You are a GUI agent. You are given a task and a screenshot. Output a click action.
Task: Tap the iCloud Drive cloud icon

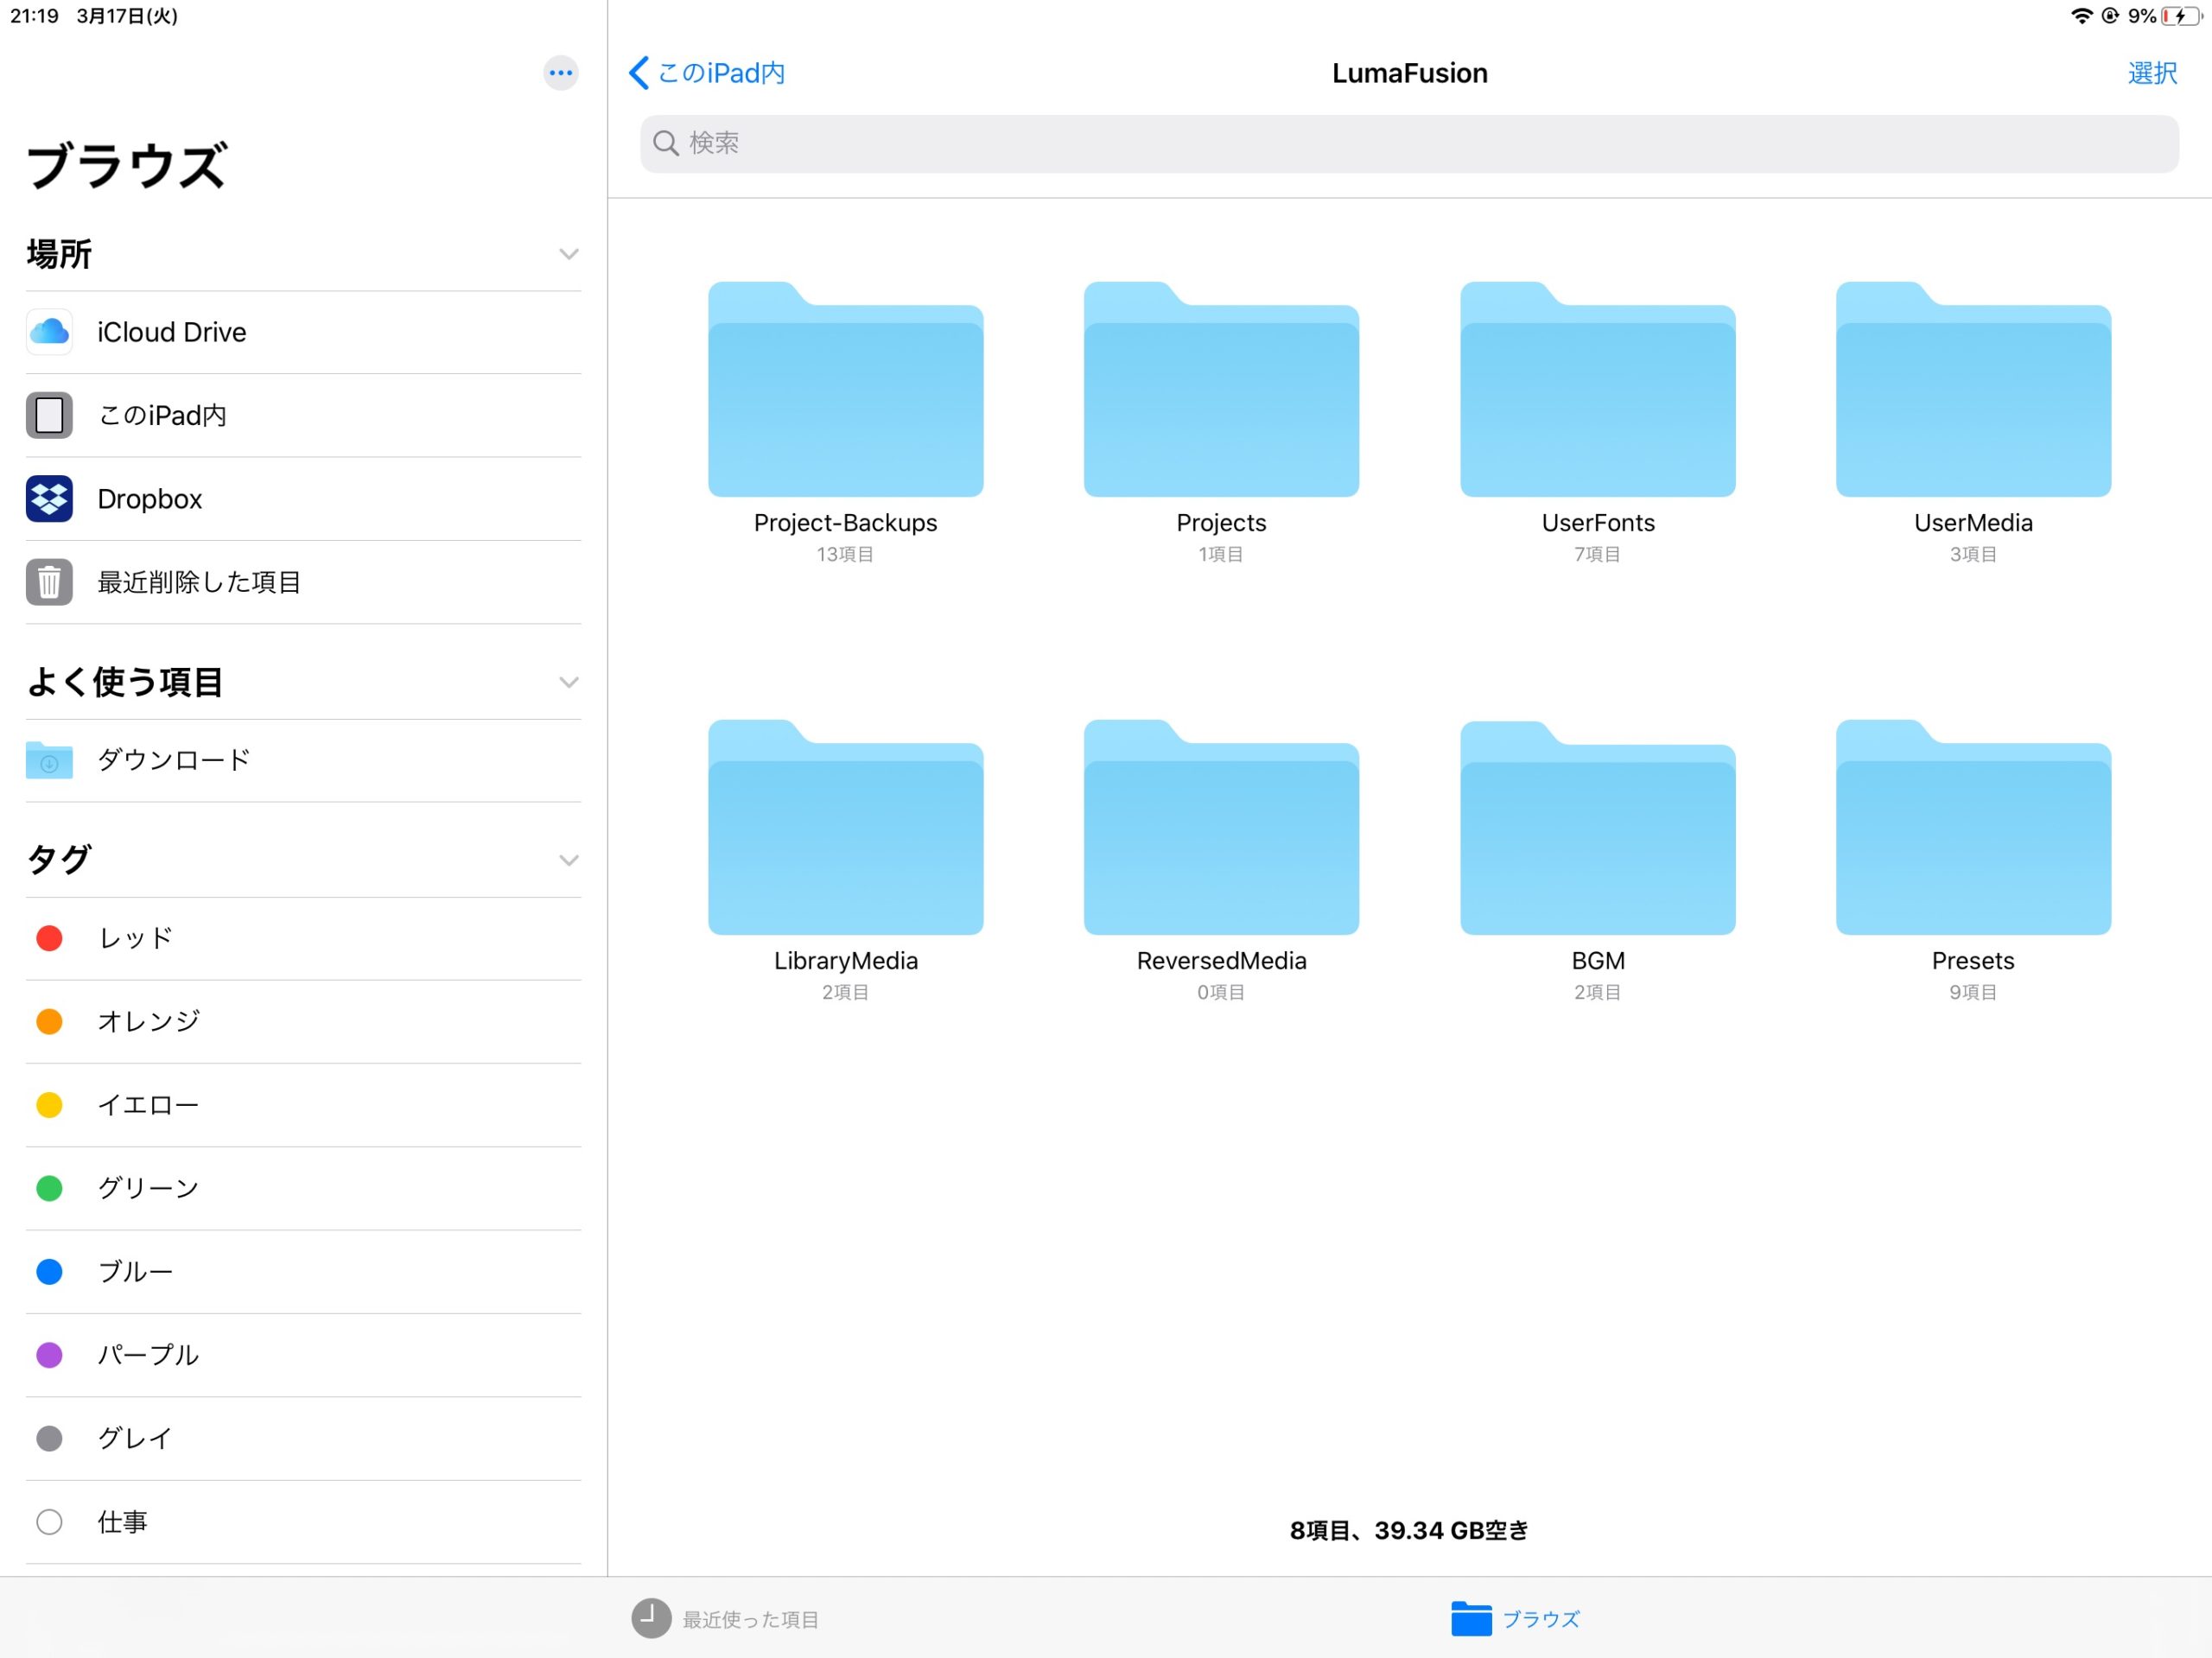(49, 332)
